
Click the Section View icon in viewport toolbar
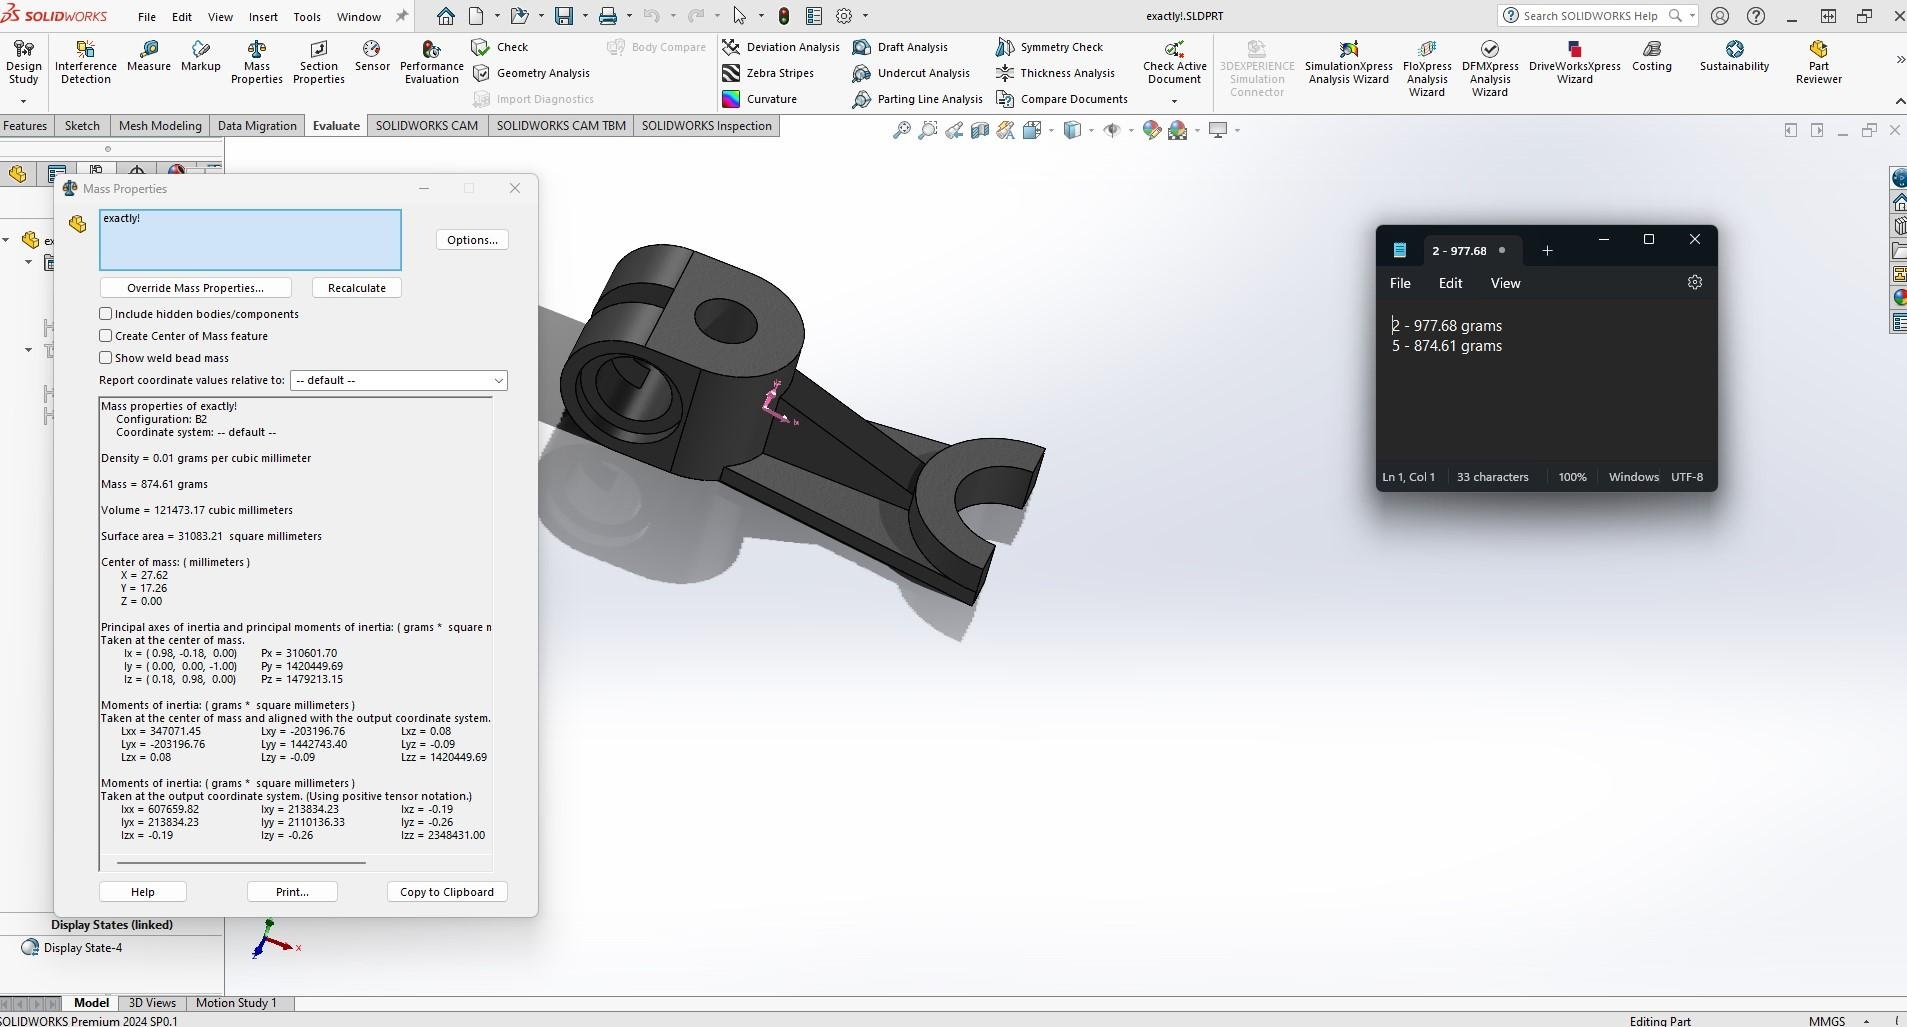980,130
